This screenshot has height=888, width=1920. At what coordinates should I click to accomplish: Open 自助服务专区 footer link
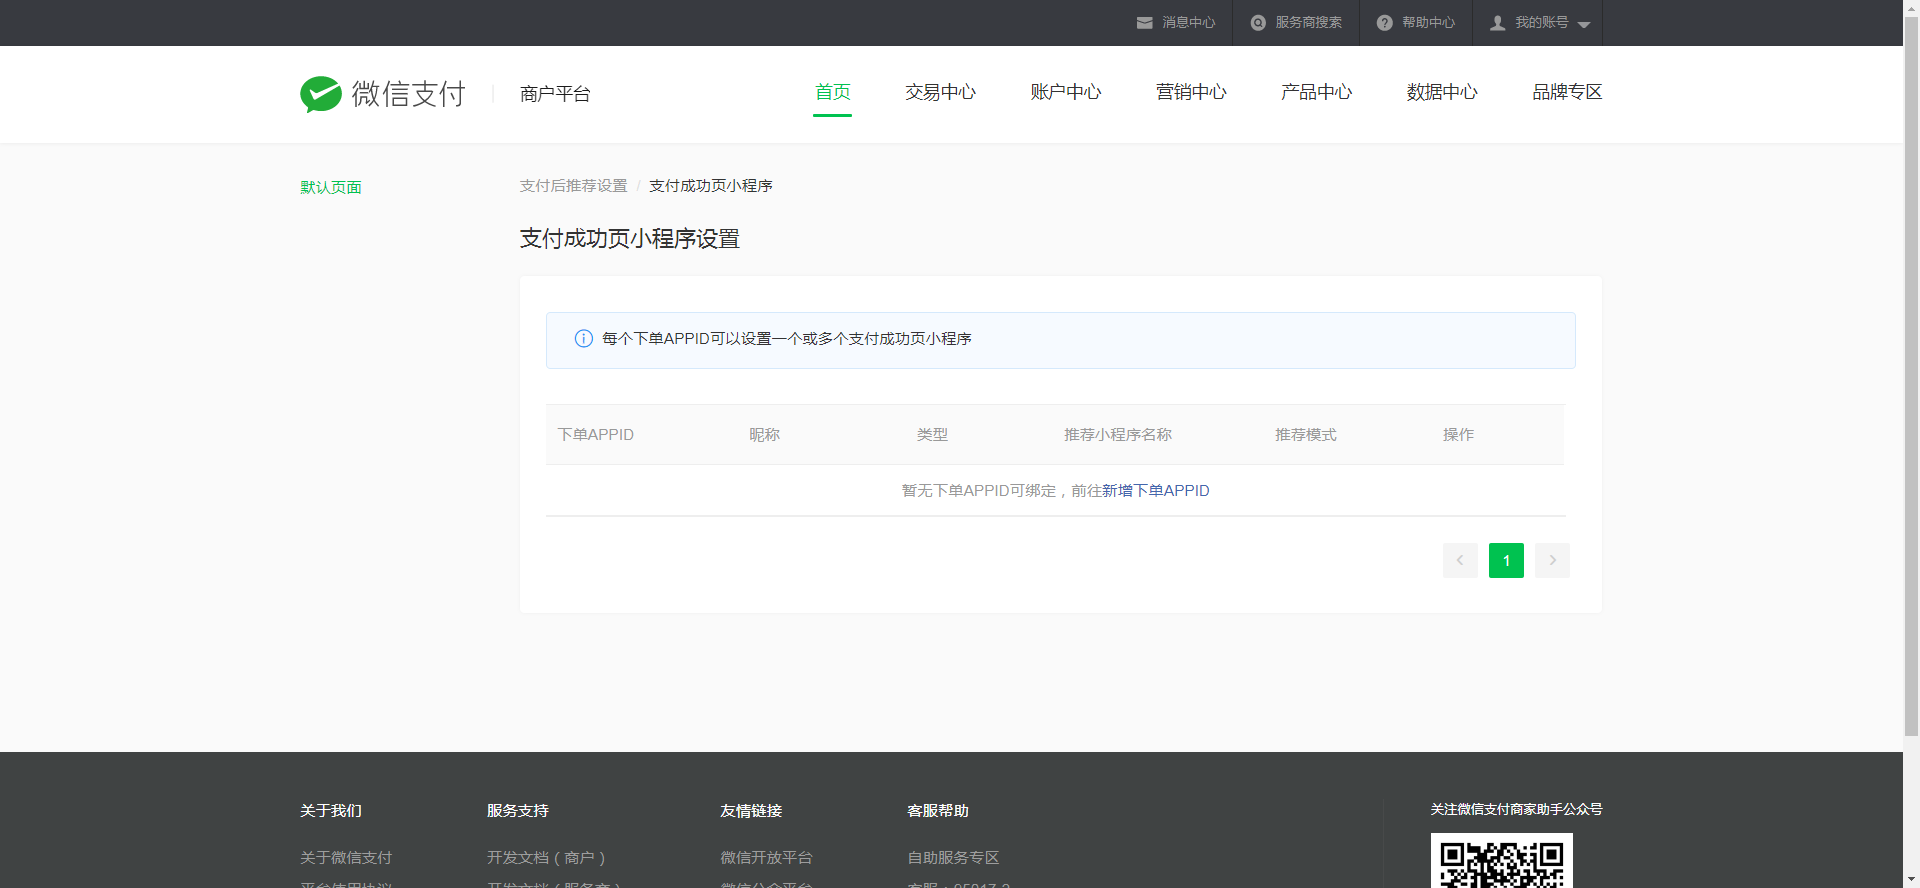click(x=953, y=858)
